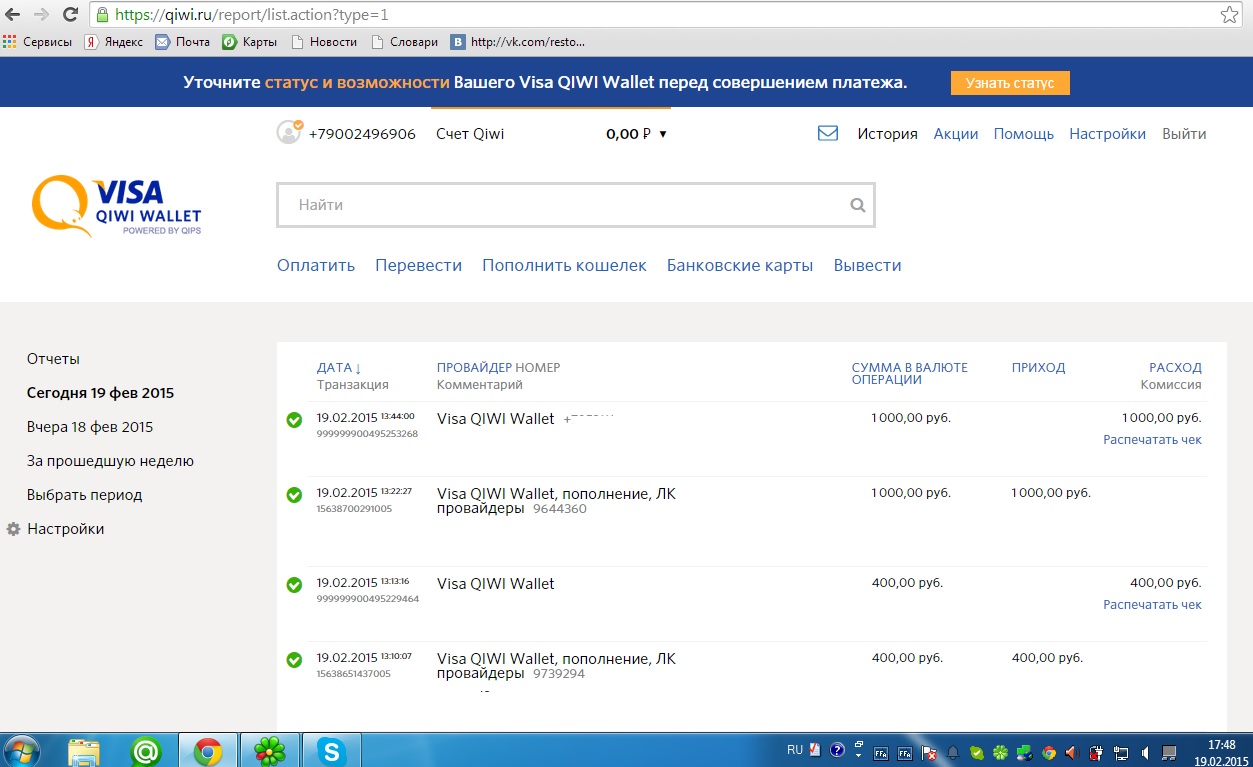Sort by the ДАТА column header
The image size is (1253, 767).
click(339, 367)
